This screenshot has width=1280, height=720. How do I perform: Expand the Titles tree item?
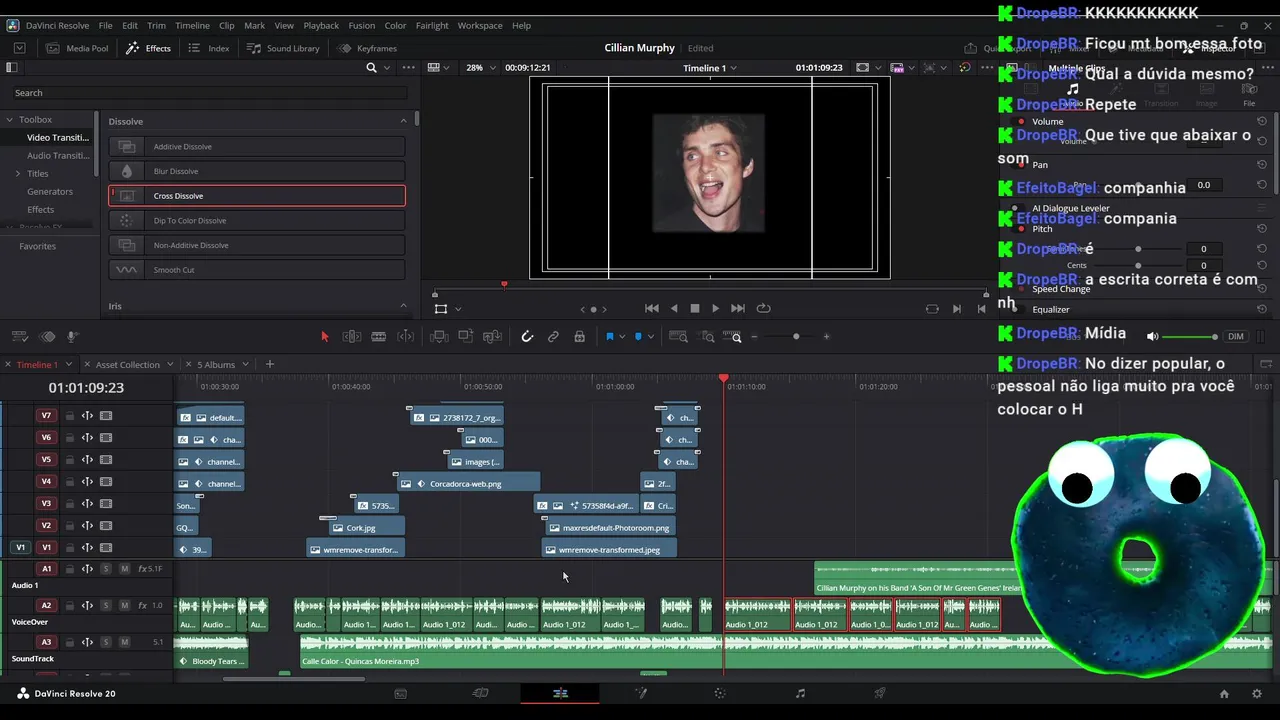click(x=17, y=173)
